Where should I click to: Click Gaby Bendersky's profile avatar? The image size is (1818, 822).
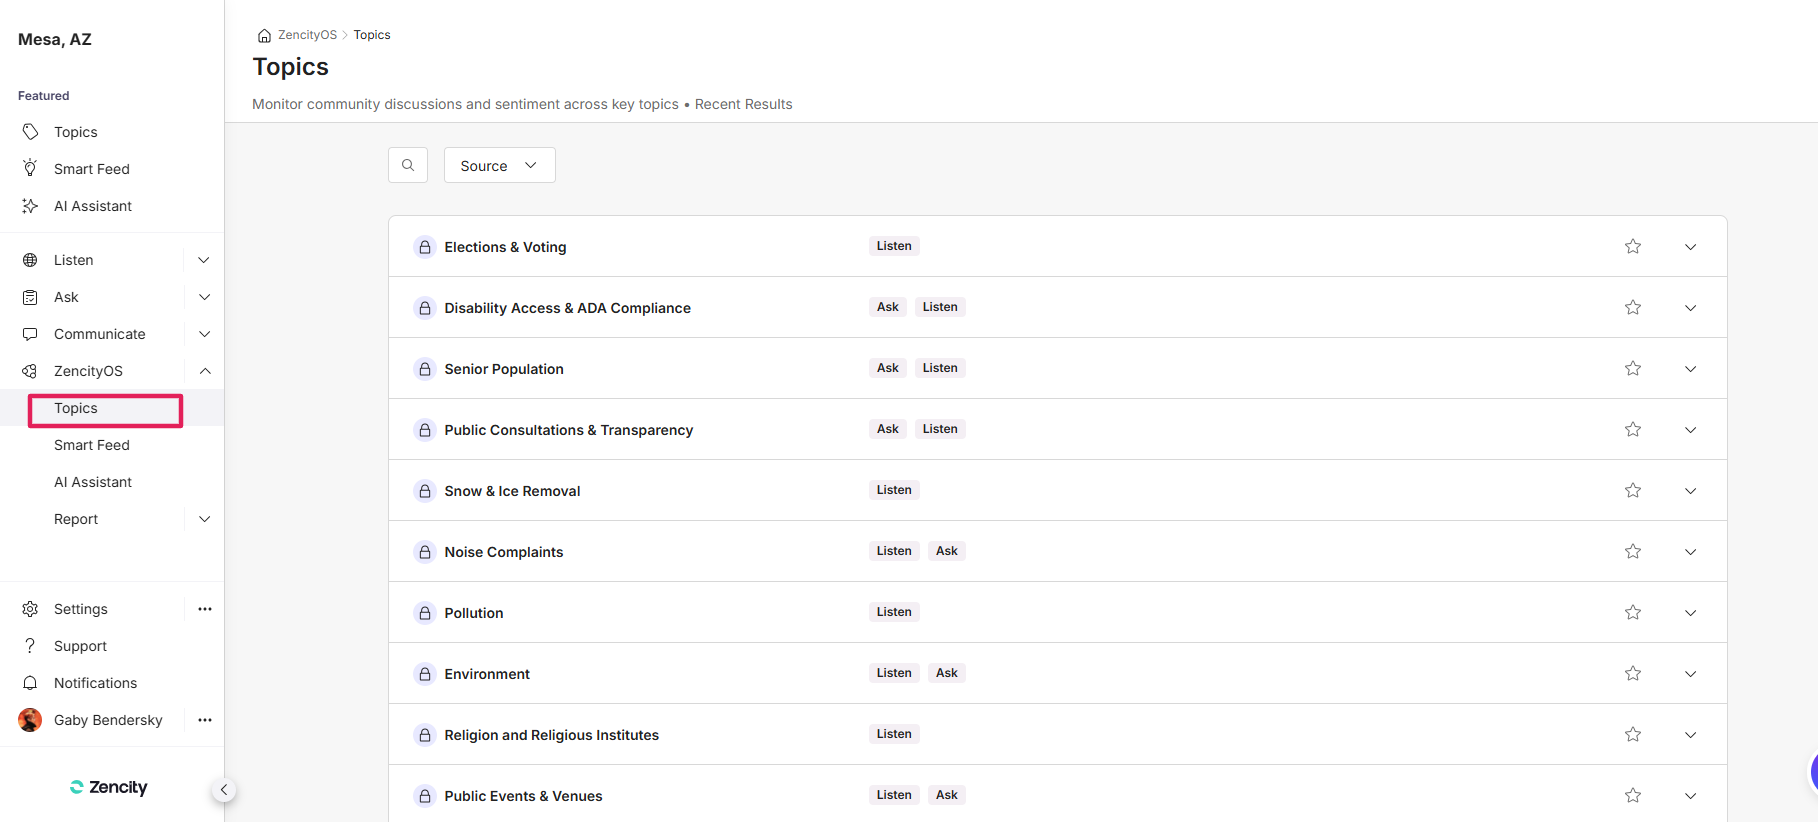[30, 720]
